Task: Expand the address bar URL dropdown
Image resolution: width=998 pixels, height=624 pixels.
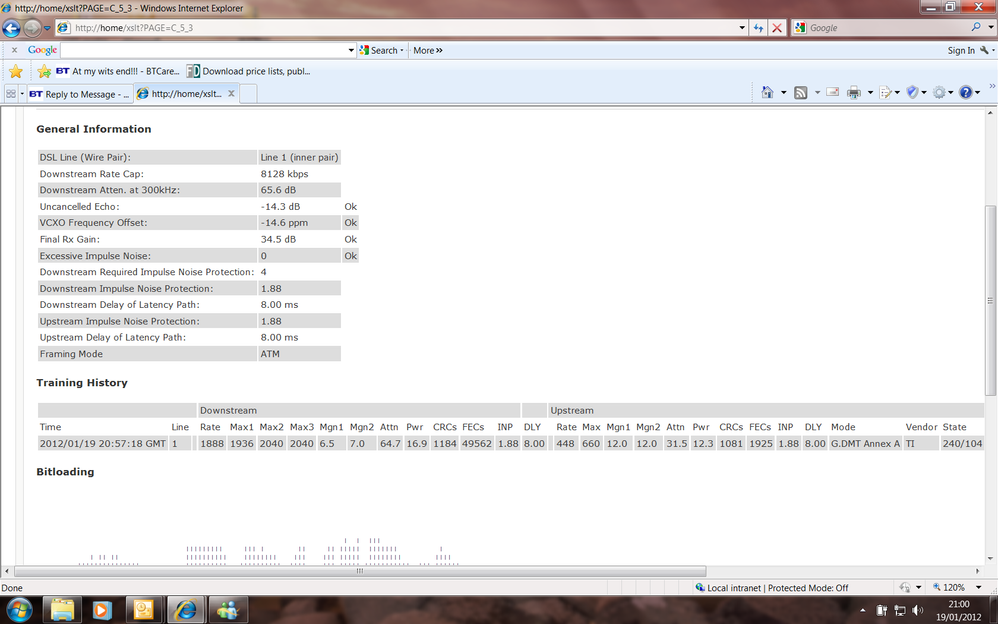Action: pyautogui.click(x=742, y=28)
